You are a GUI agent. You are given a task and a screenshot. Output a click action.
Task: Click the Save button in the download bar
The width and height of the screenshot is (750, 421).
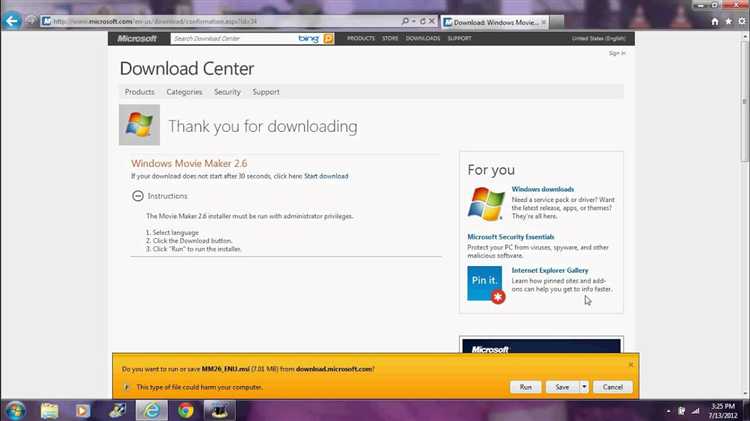562,387
